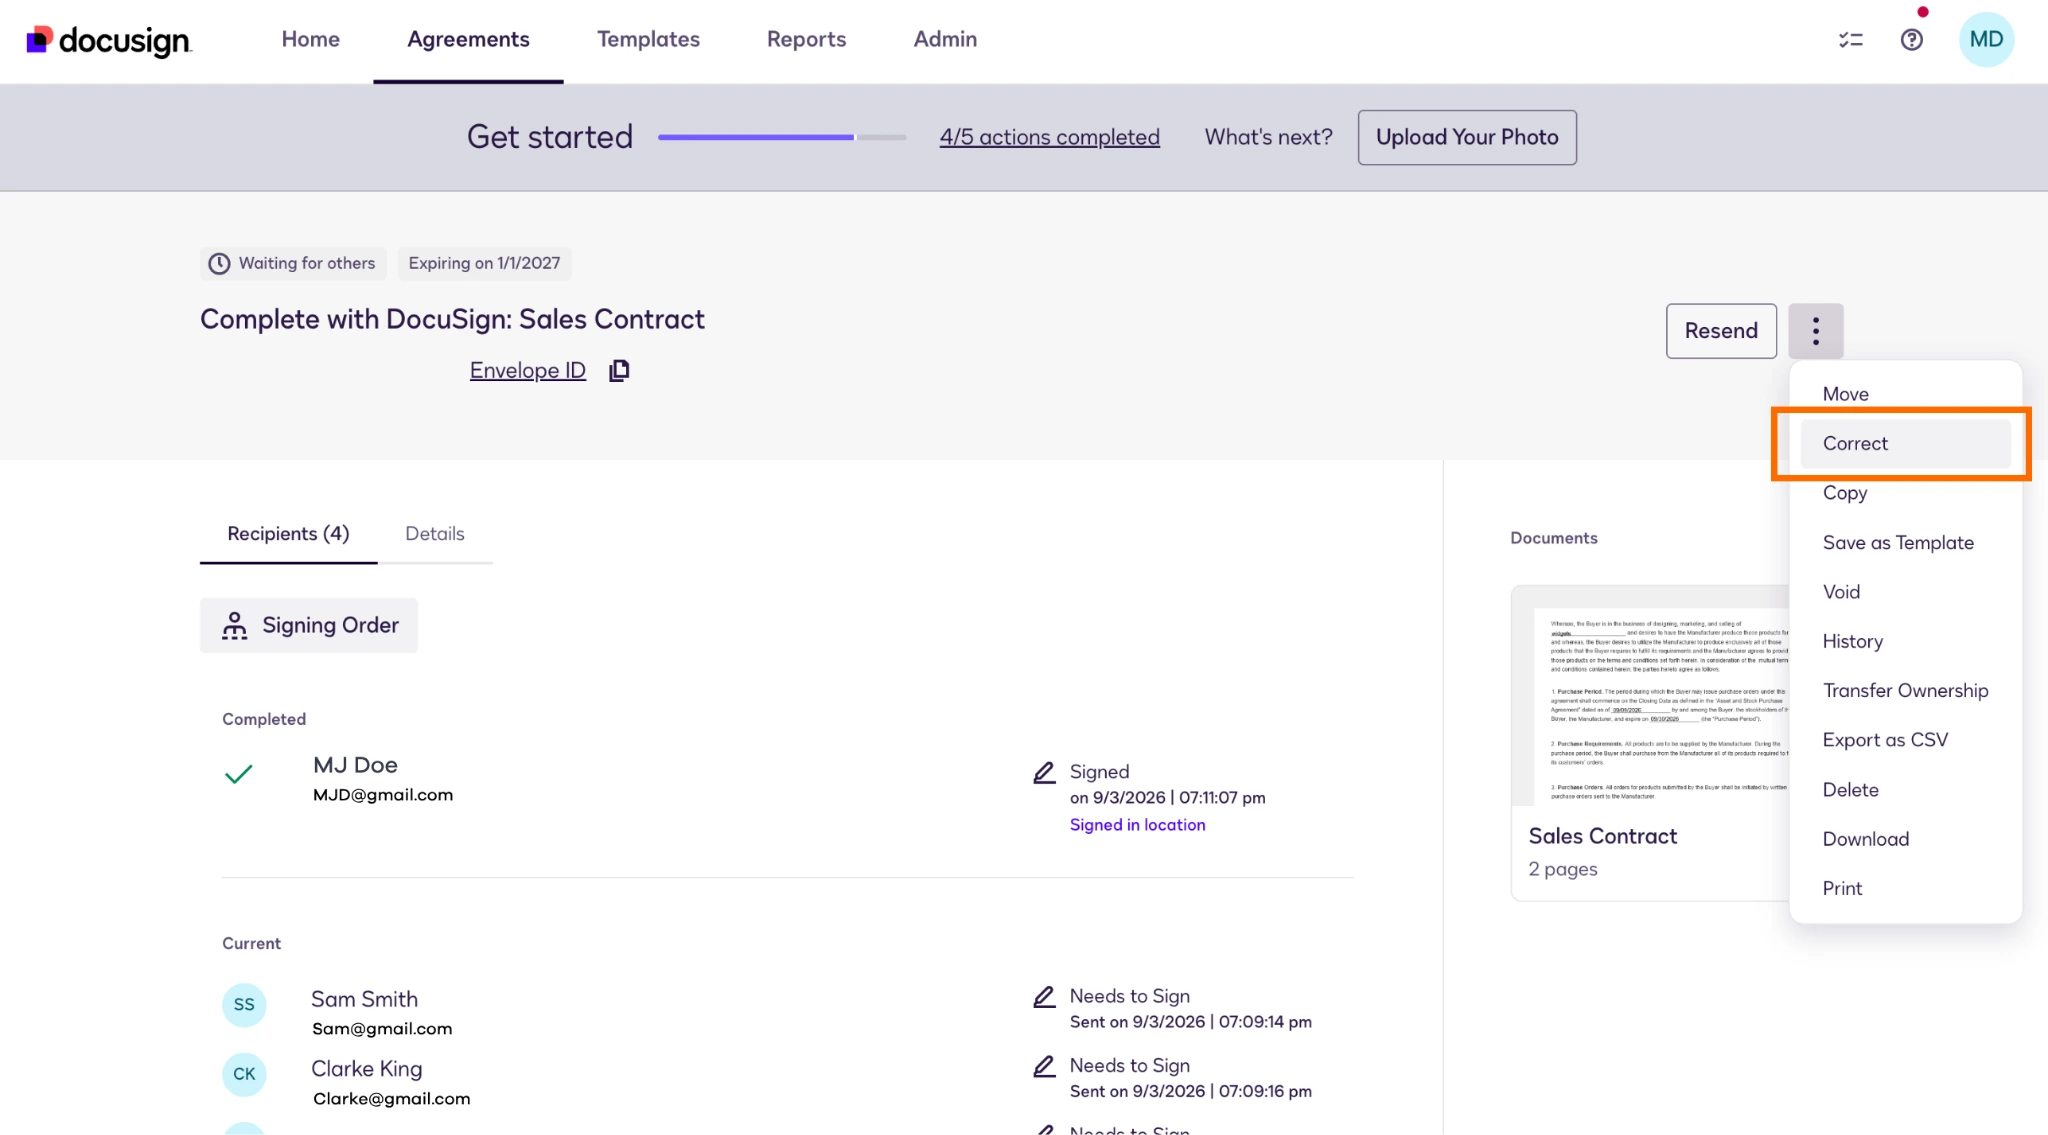Image resolution: width=2048 pixels, height=1135 pixels.
Task: Choose Copy from the actions menu
Action: [x=1905, y=493]
